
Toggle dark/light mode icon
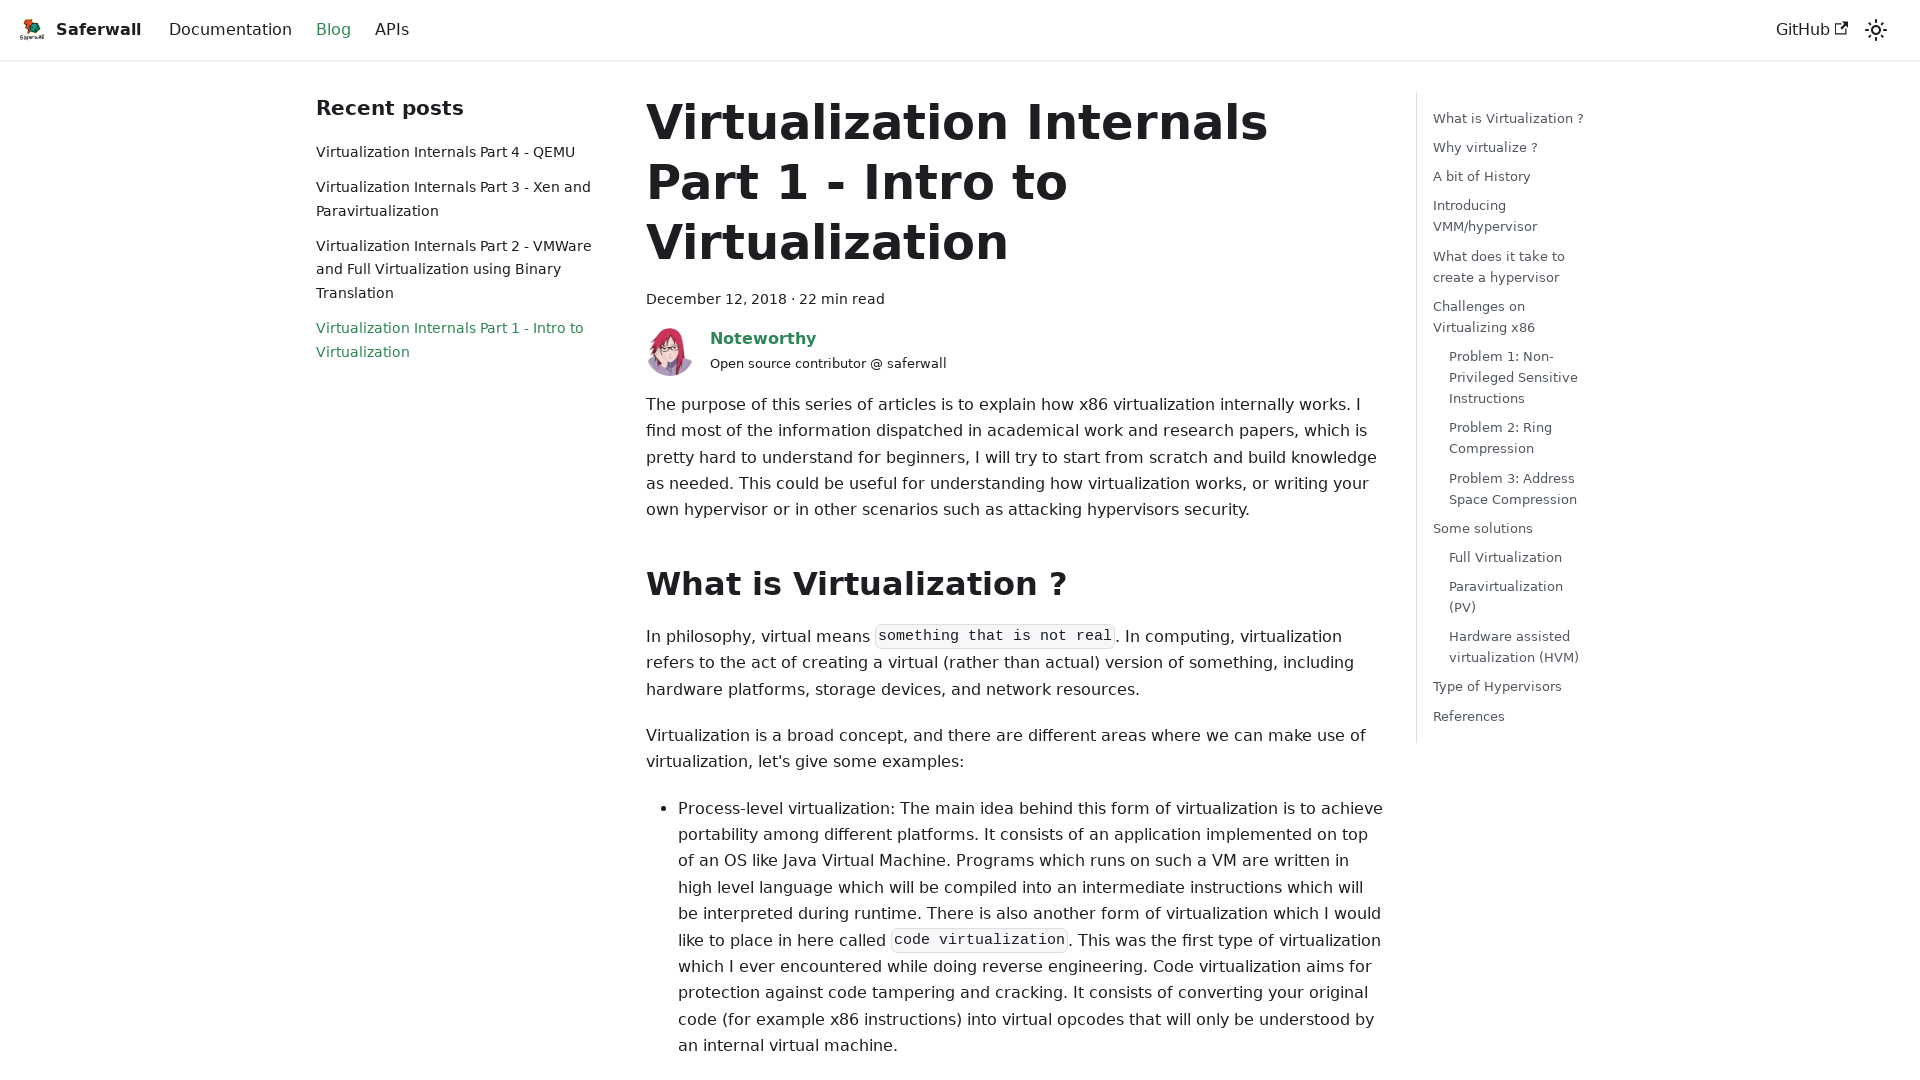pos(1875,29)
